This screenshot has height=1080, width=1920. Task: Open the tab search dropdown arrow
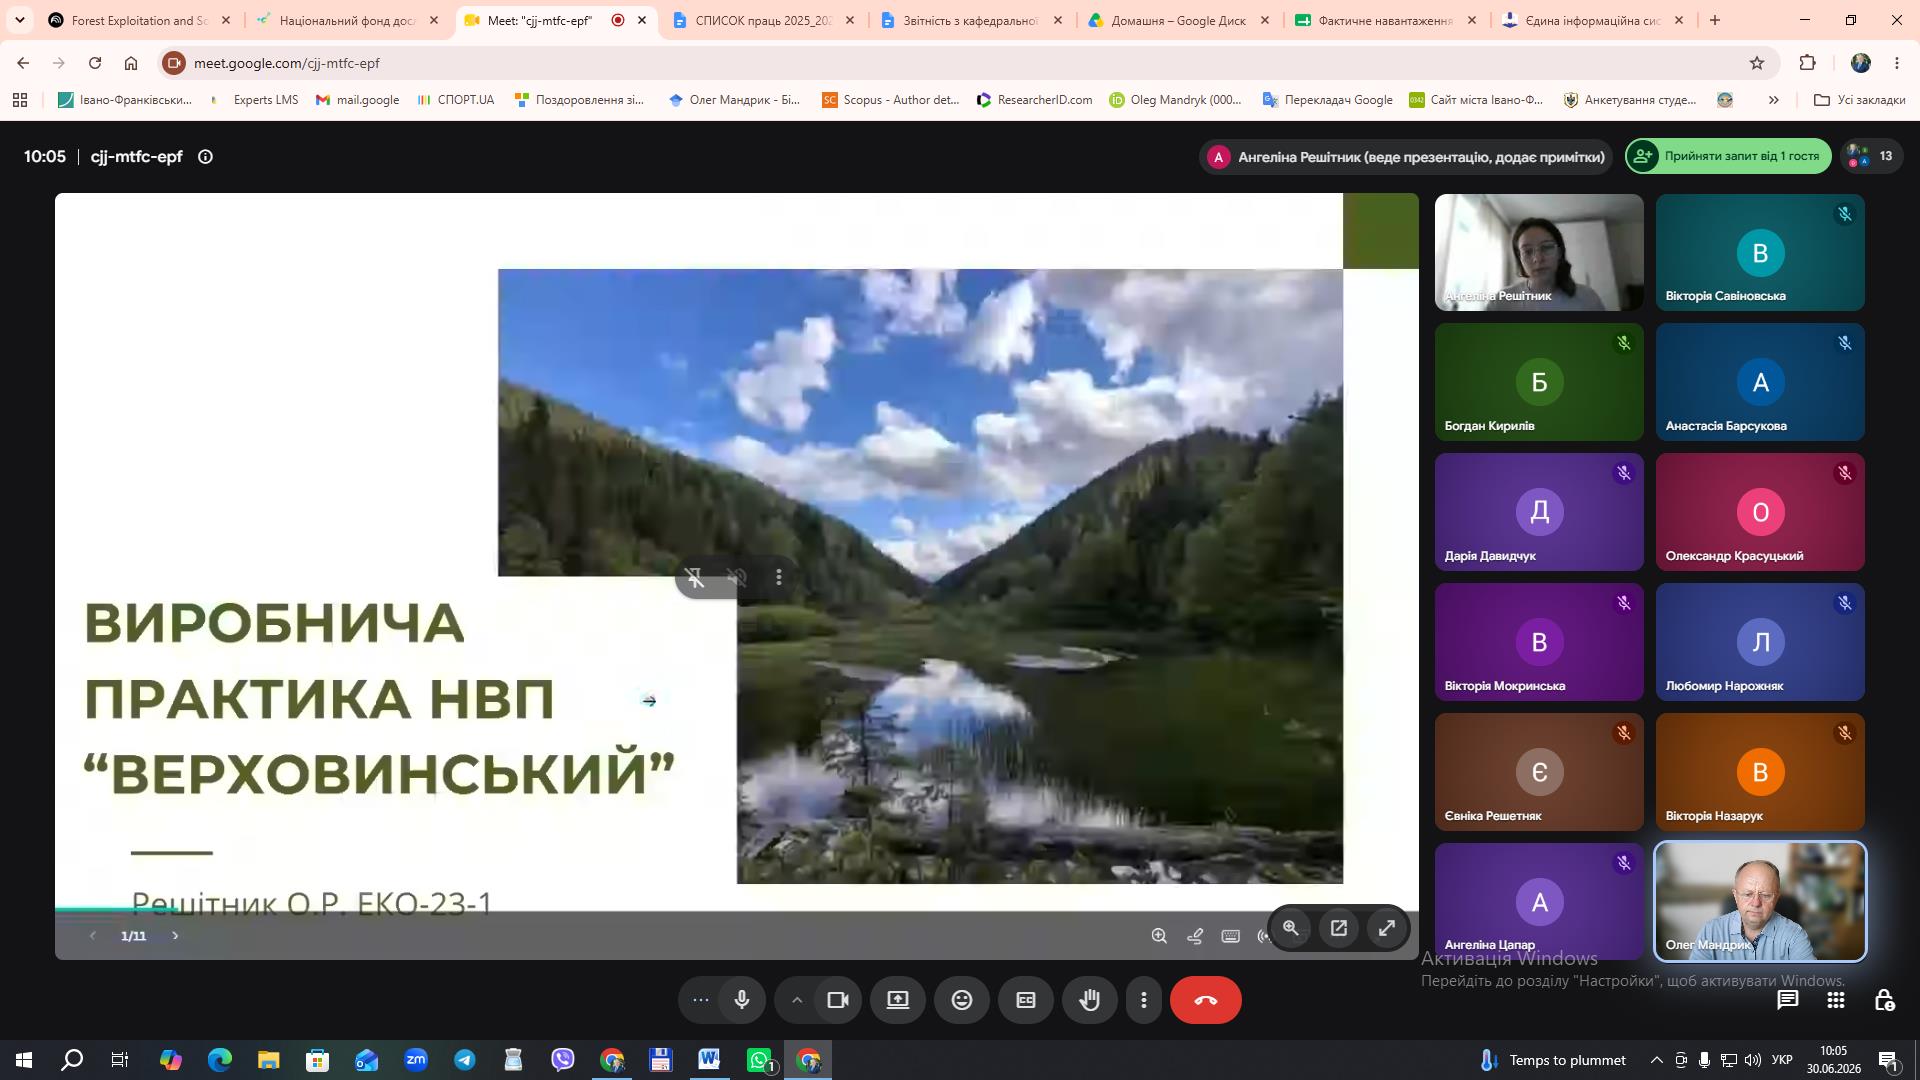pyautogui.click(x=19, y=20)
